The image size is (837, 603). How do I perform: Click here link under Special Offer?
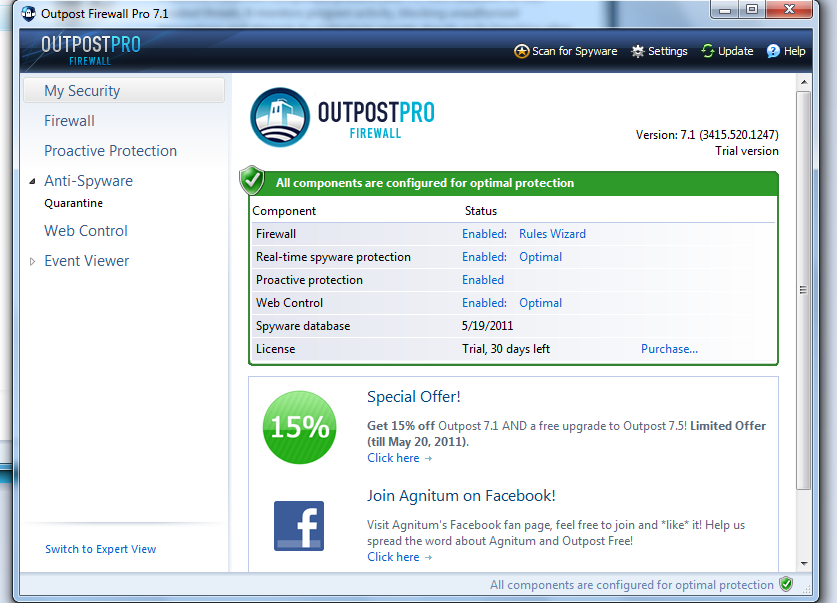[x=399, y=458]
